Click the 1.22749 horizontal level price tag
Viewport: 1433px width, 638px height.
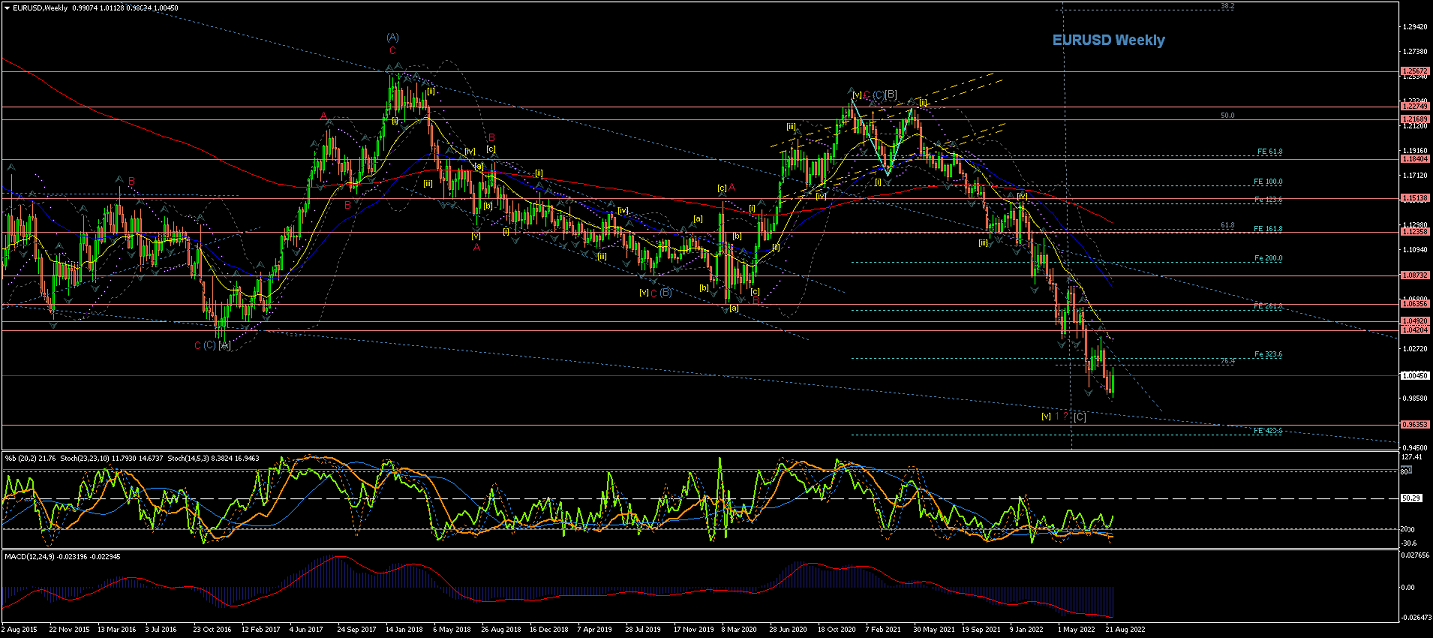click(x=1415, y=106)
